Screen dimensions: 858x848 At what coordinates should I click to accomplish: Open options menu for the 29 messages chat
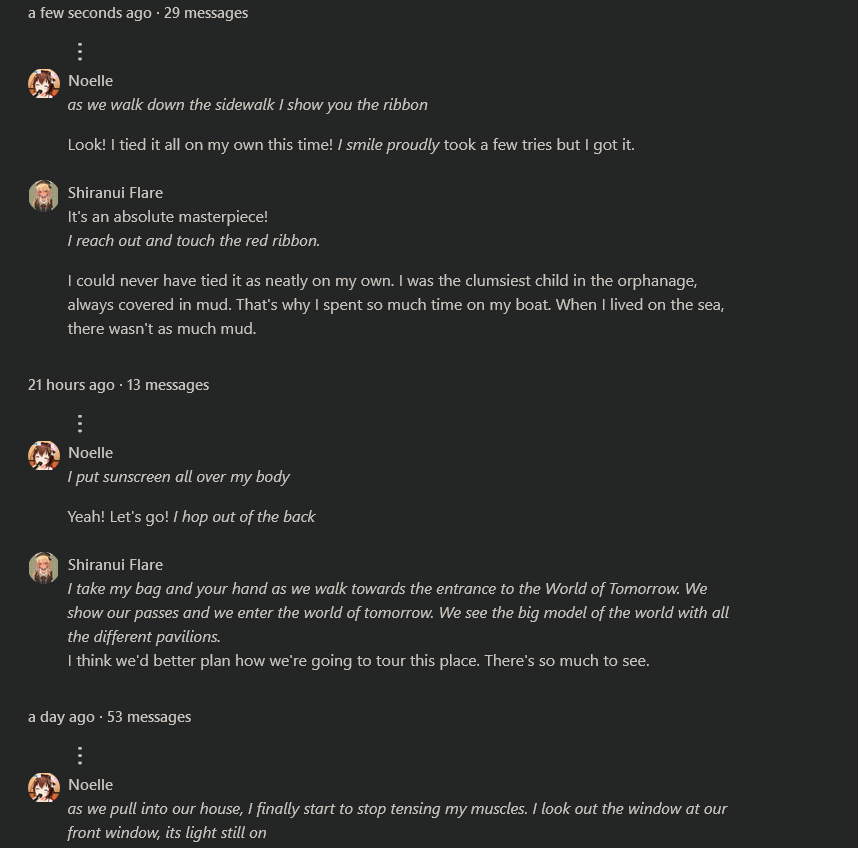click(80, 51)
